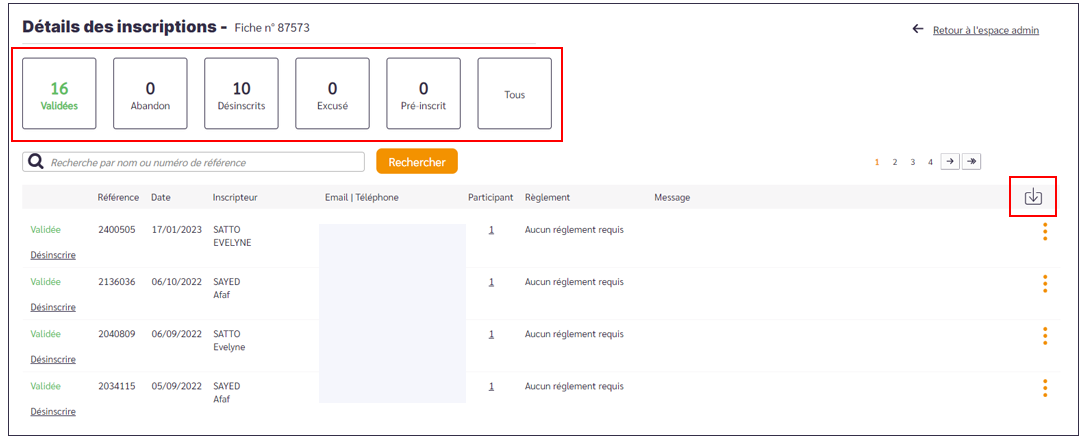Click the back arrow near admin link
The image size is (1090, 443).
tap(918, 29)
